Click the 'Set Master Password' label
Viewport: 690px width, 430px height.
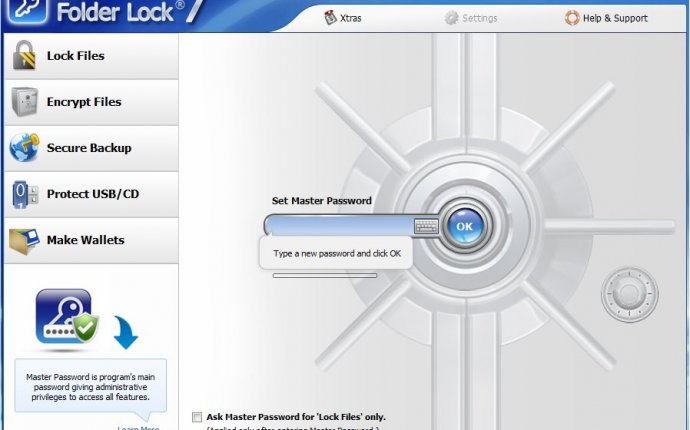click(322, 201)
